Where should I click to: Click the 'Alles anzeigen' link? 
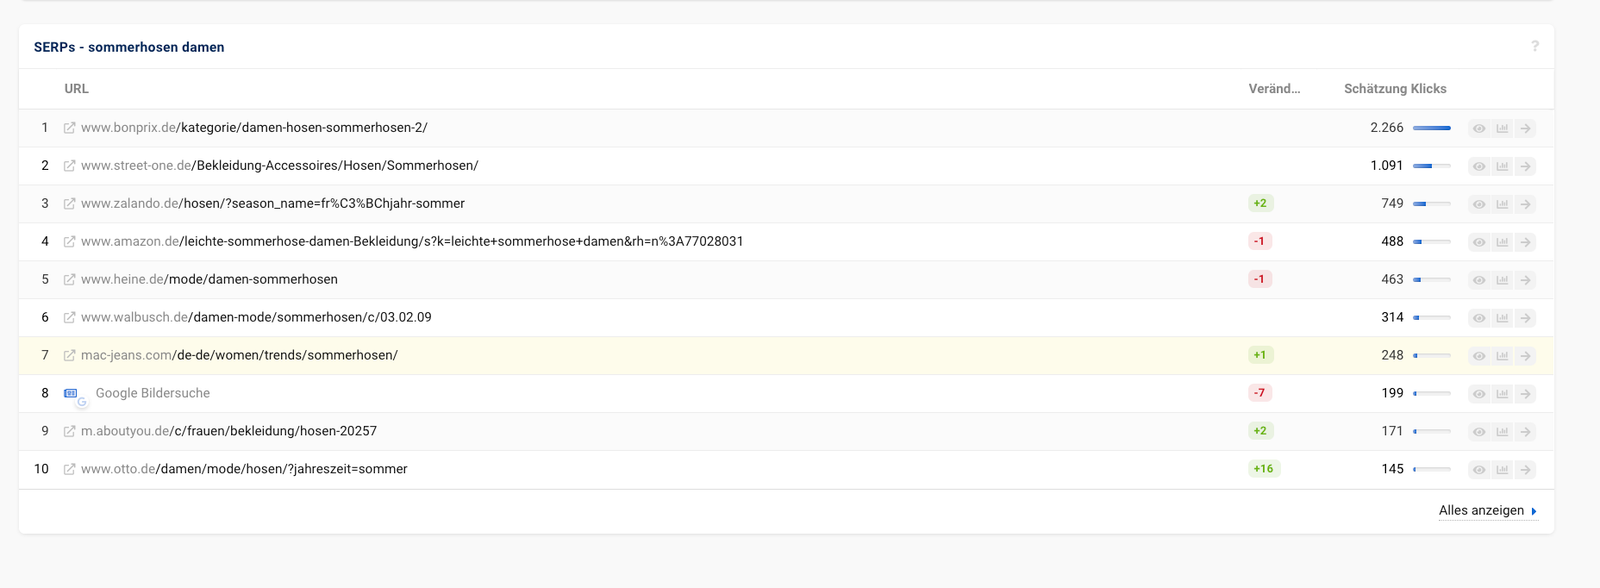click(1487, 511)
